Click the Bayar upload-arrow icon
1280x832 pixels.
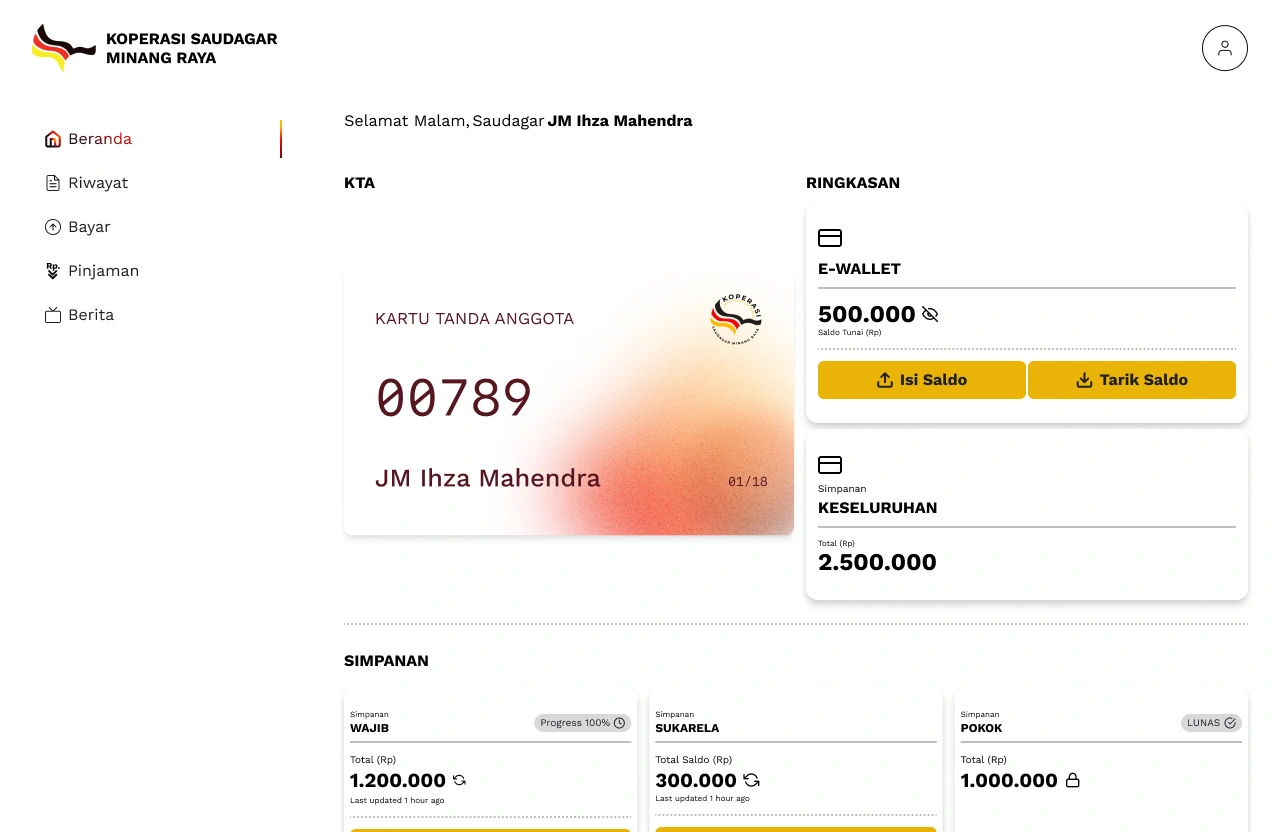tap(53, 227)
